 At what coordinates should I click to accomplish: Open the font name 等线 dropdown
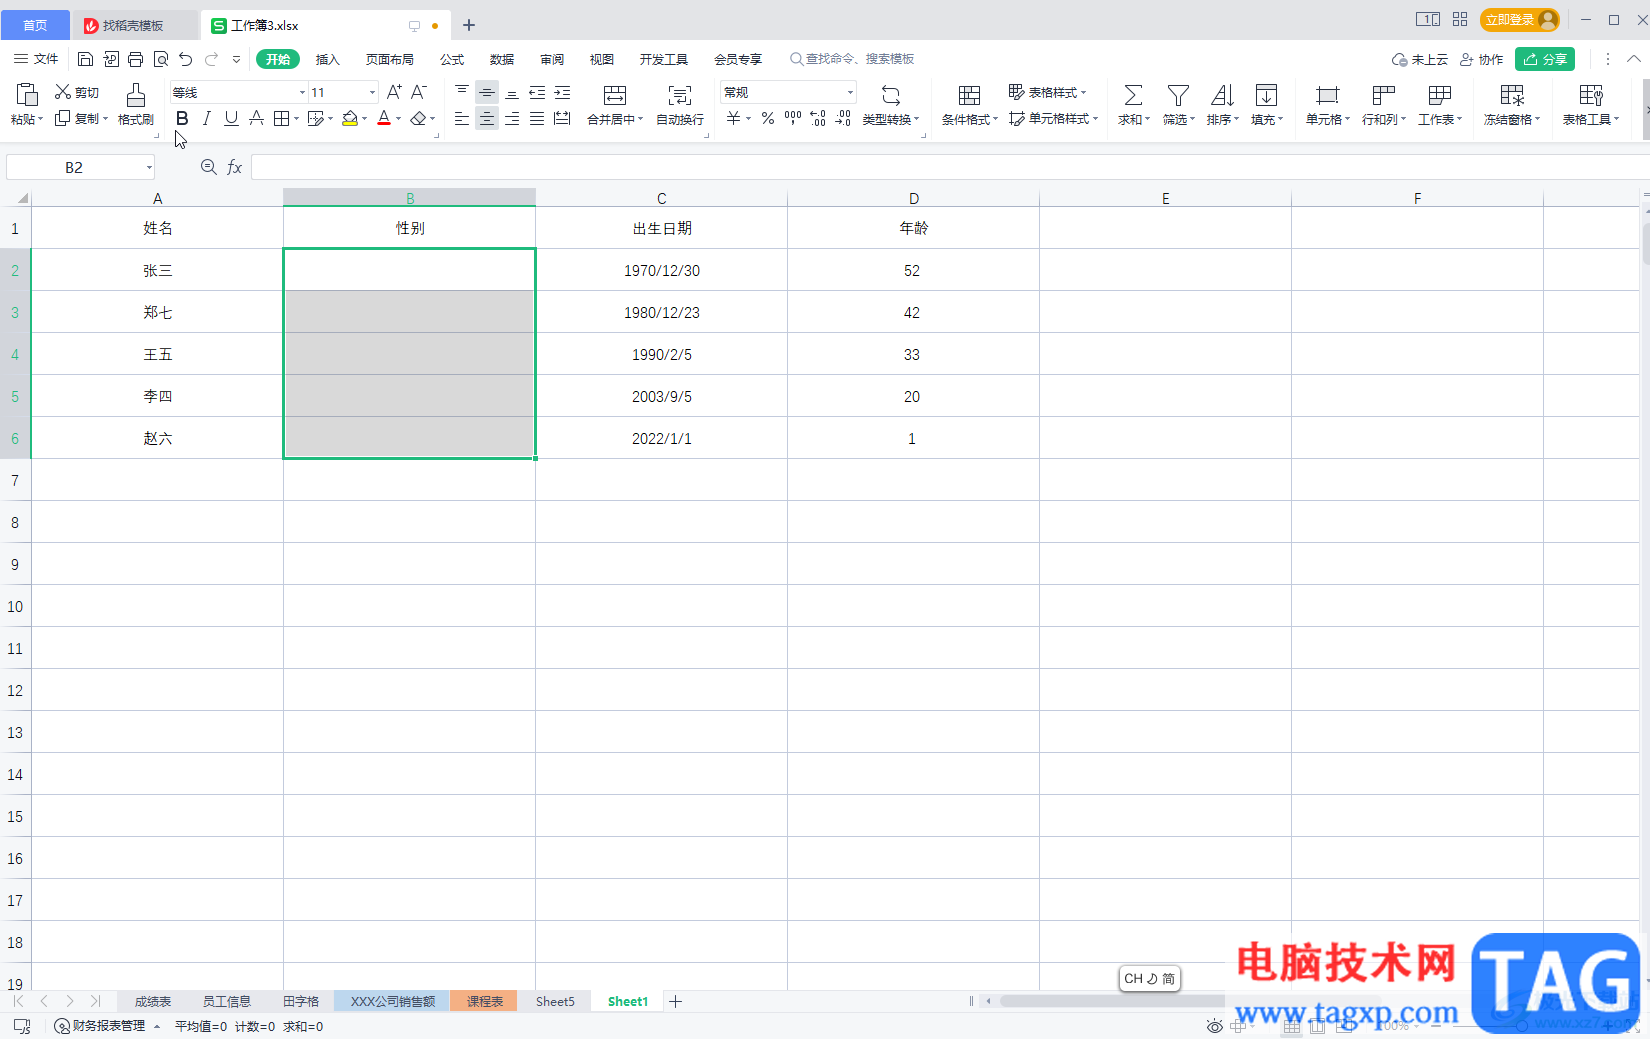tap(302, 92)
